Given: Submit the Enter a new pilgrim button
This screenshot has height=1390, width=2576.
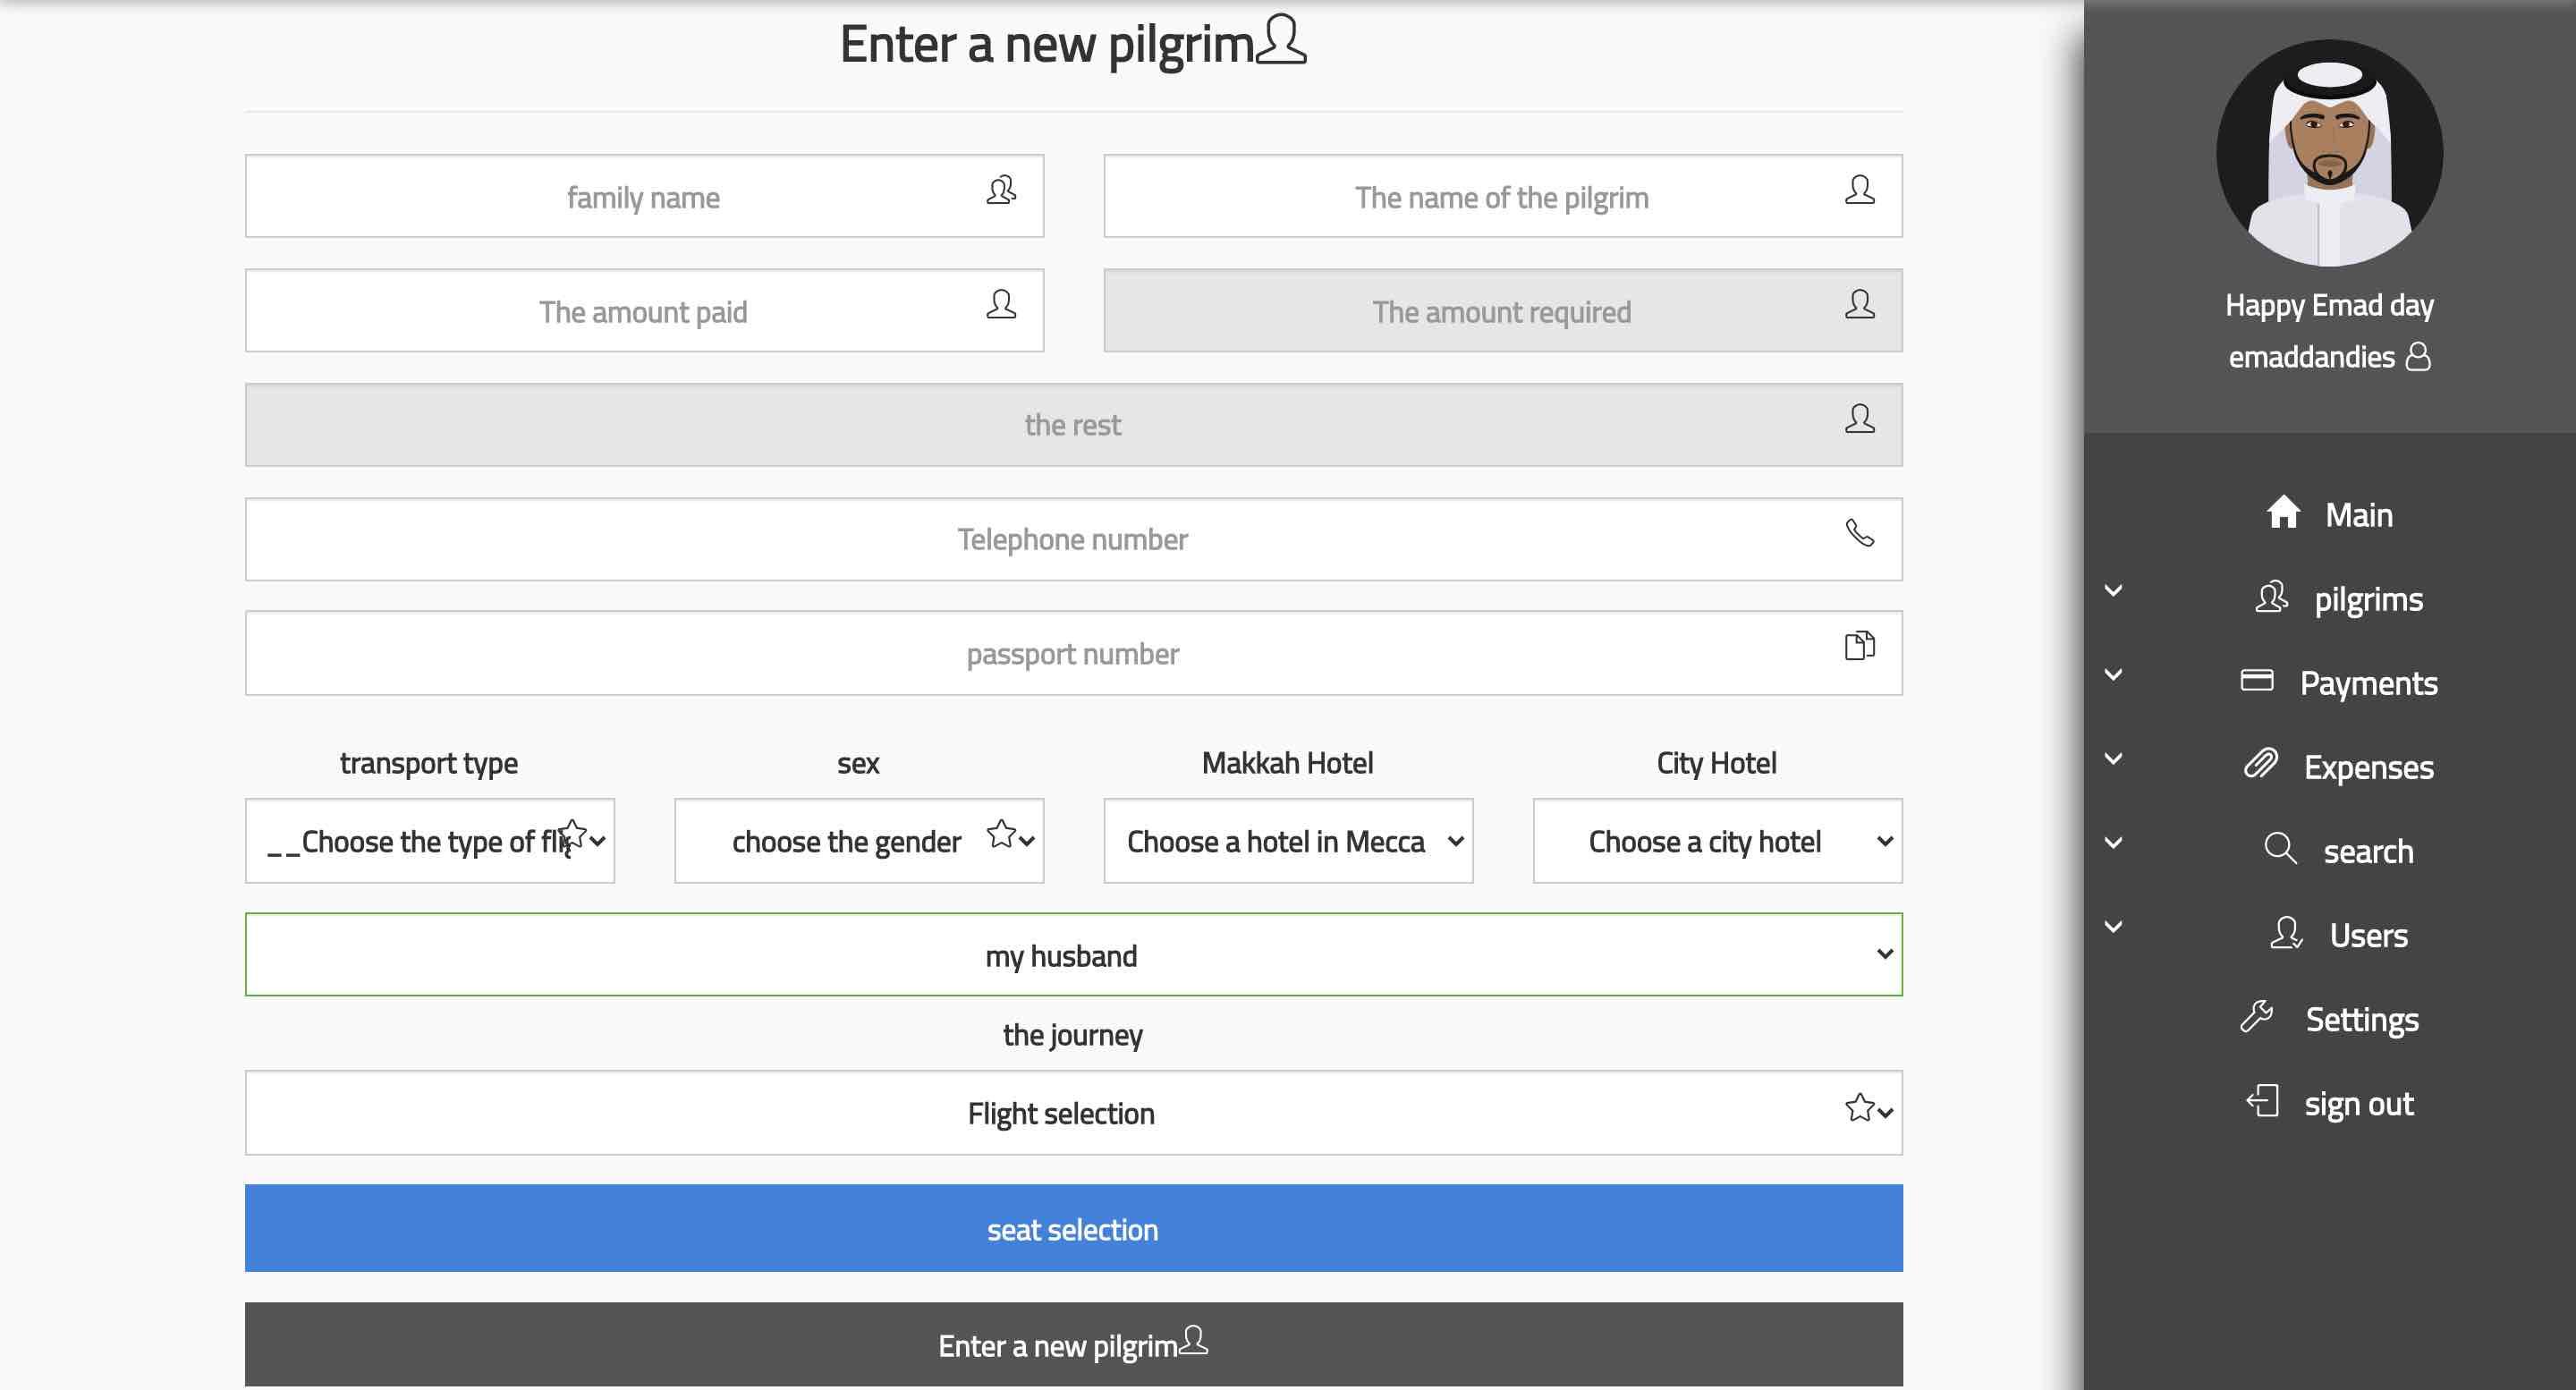Looking at the screenshot, I should 1073,1344.
